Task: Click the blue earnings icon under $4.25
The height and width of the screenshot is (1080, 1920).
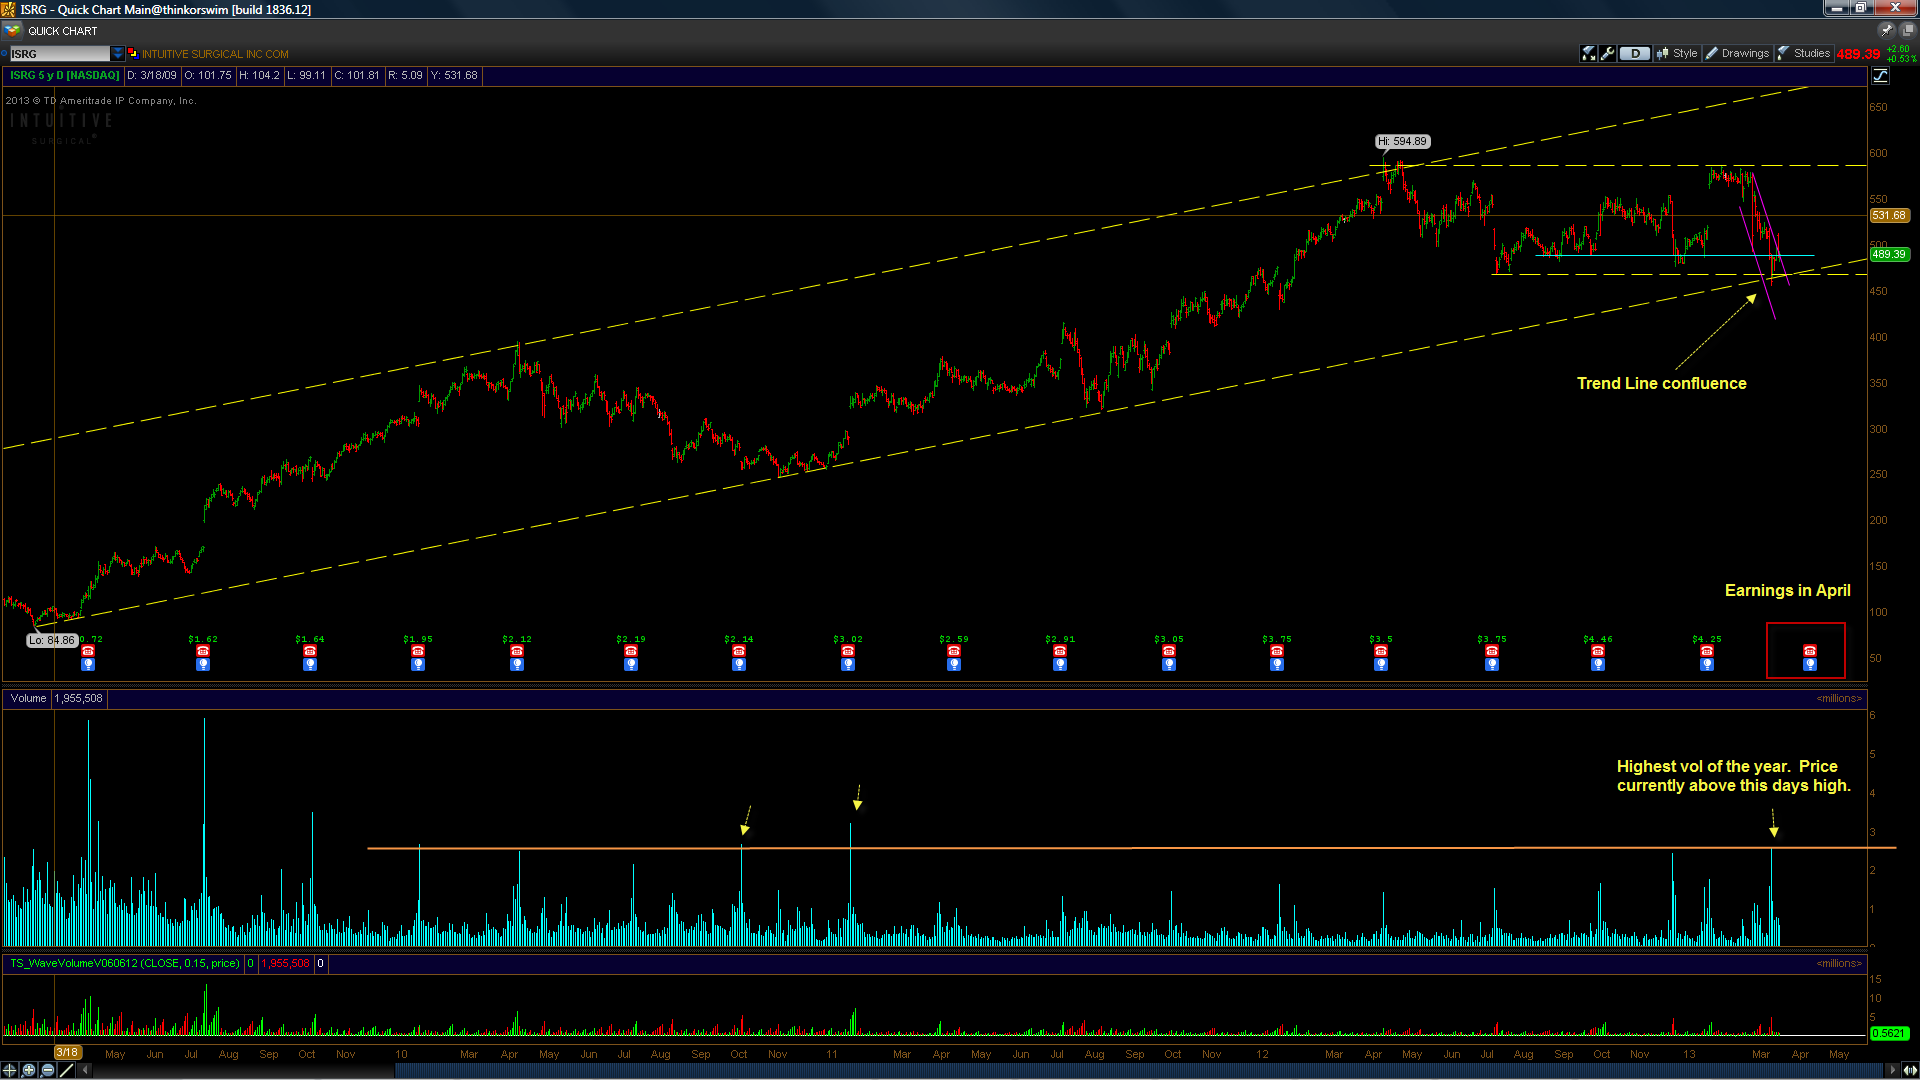Action: 1707,664
